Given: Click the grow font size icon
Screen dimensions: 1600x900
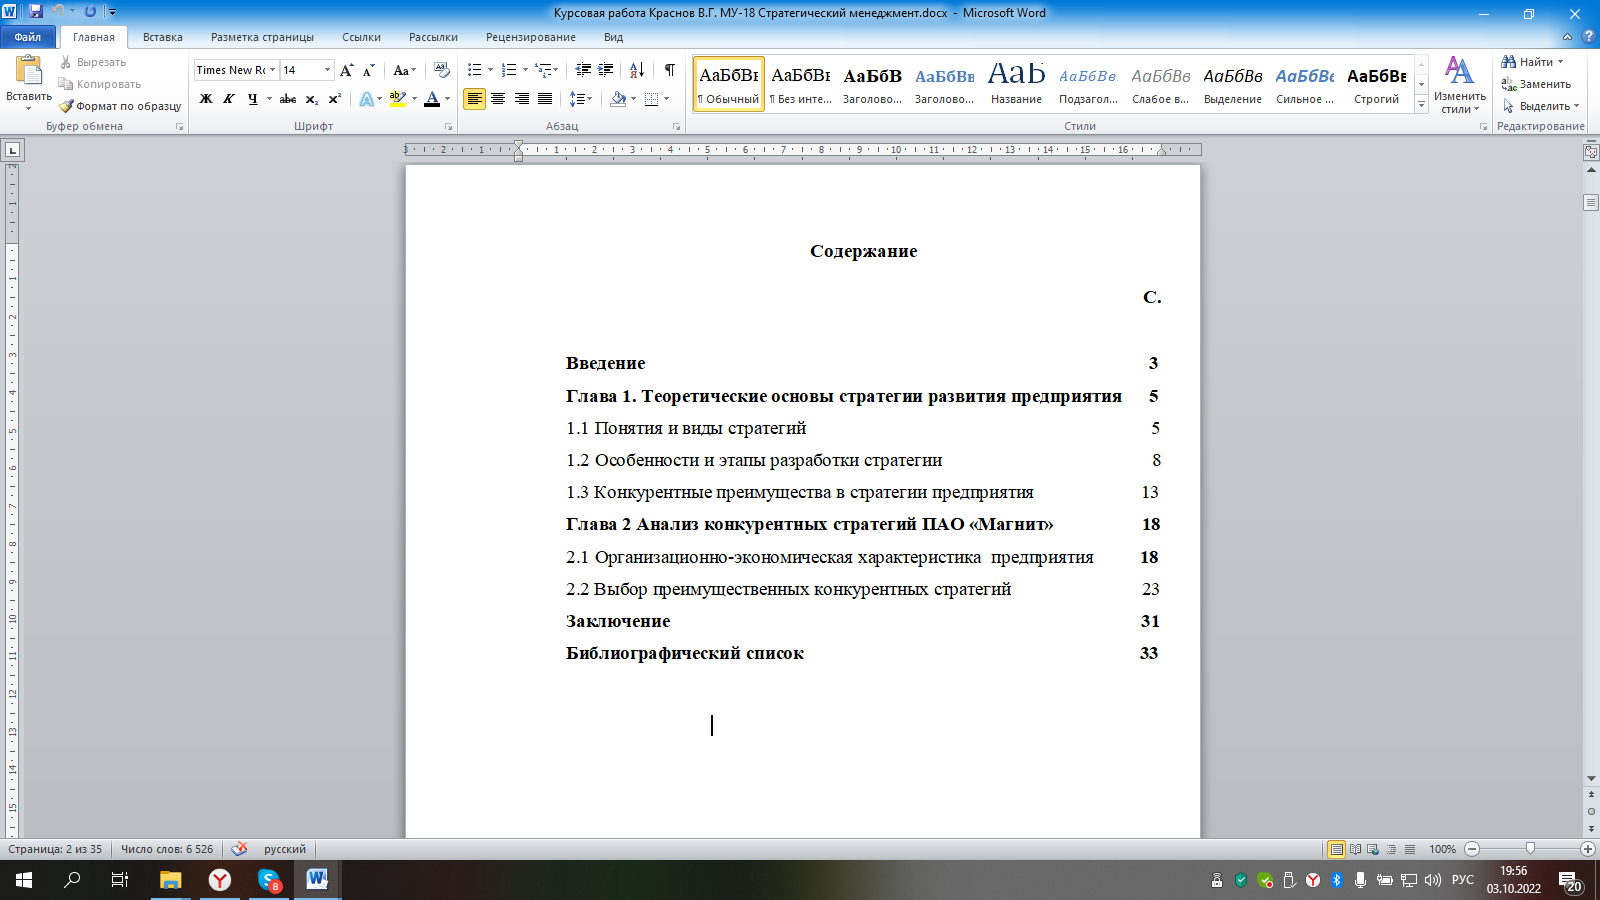Looking at the screenshot, I should click(x=346, y=70).
